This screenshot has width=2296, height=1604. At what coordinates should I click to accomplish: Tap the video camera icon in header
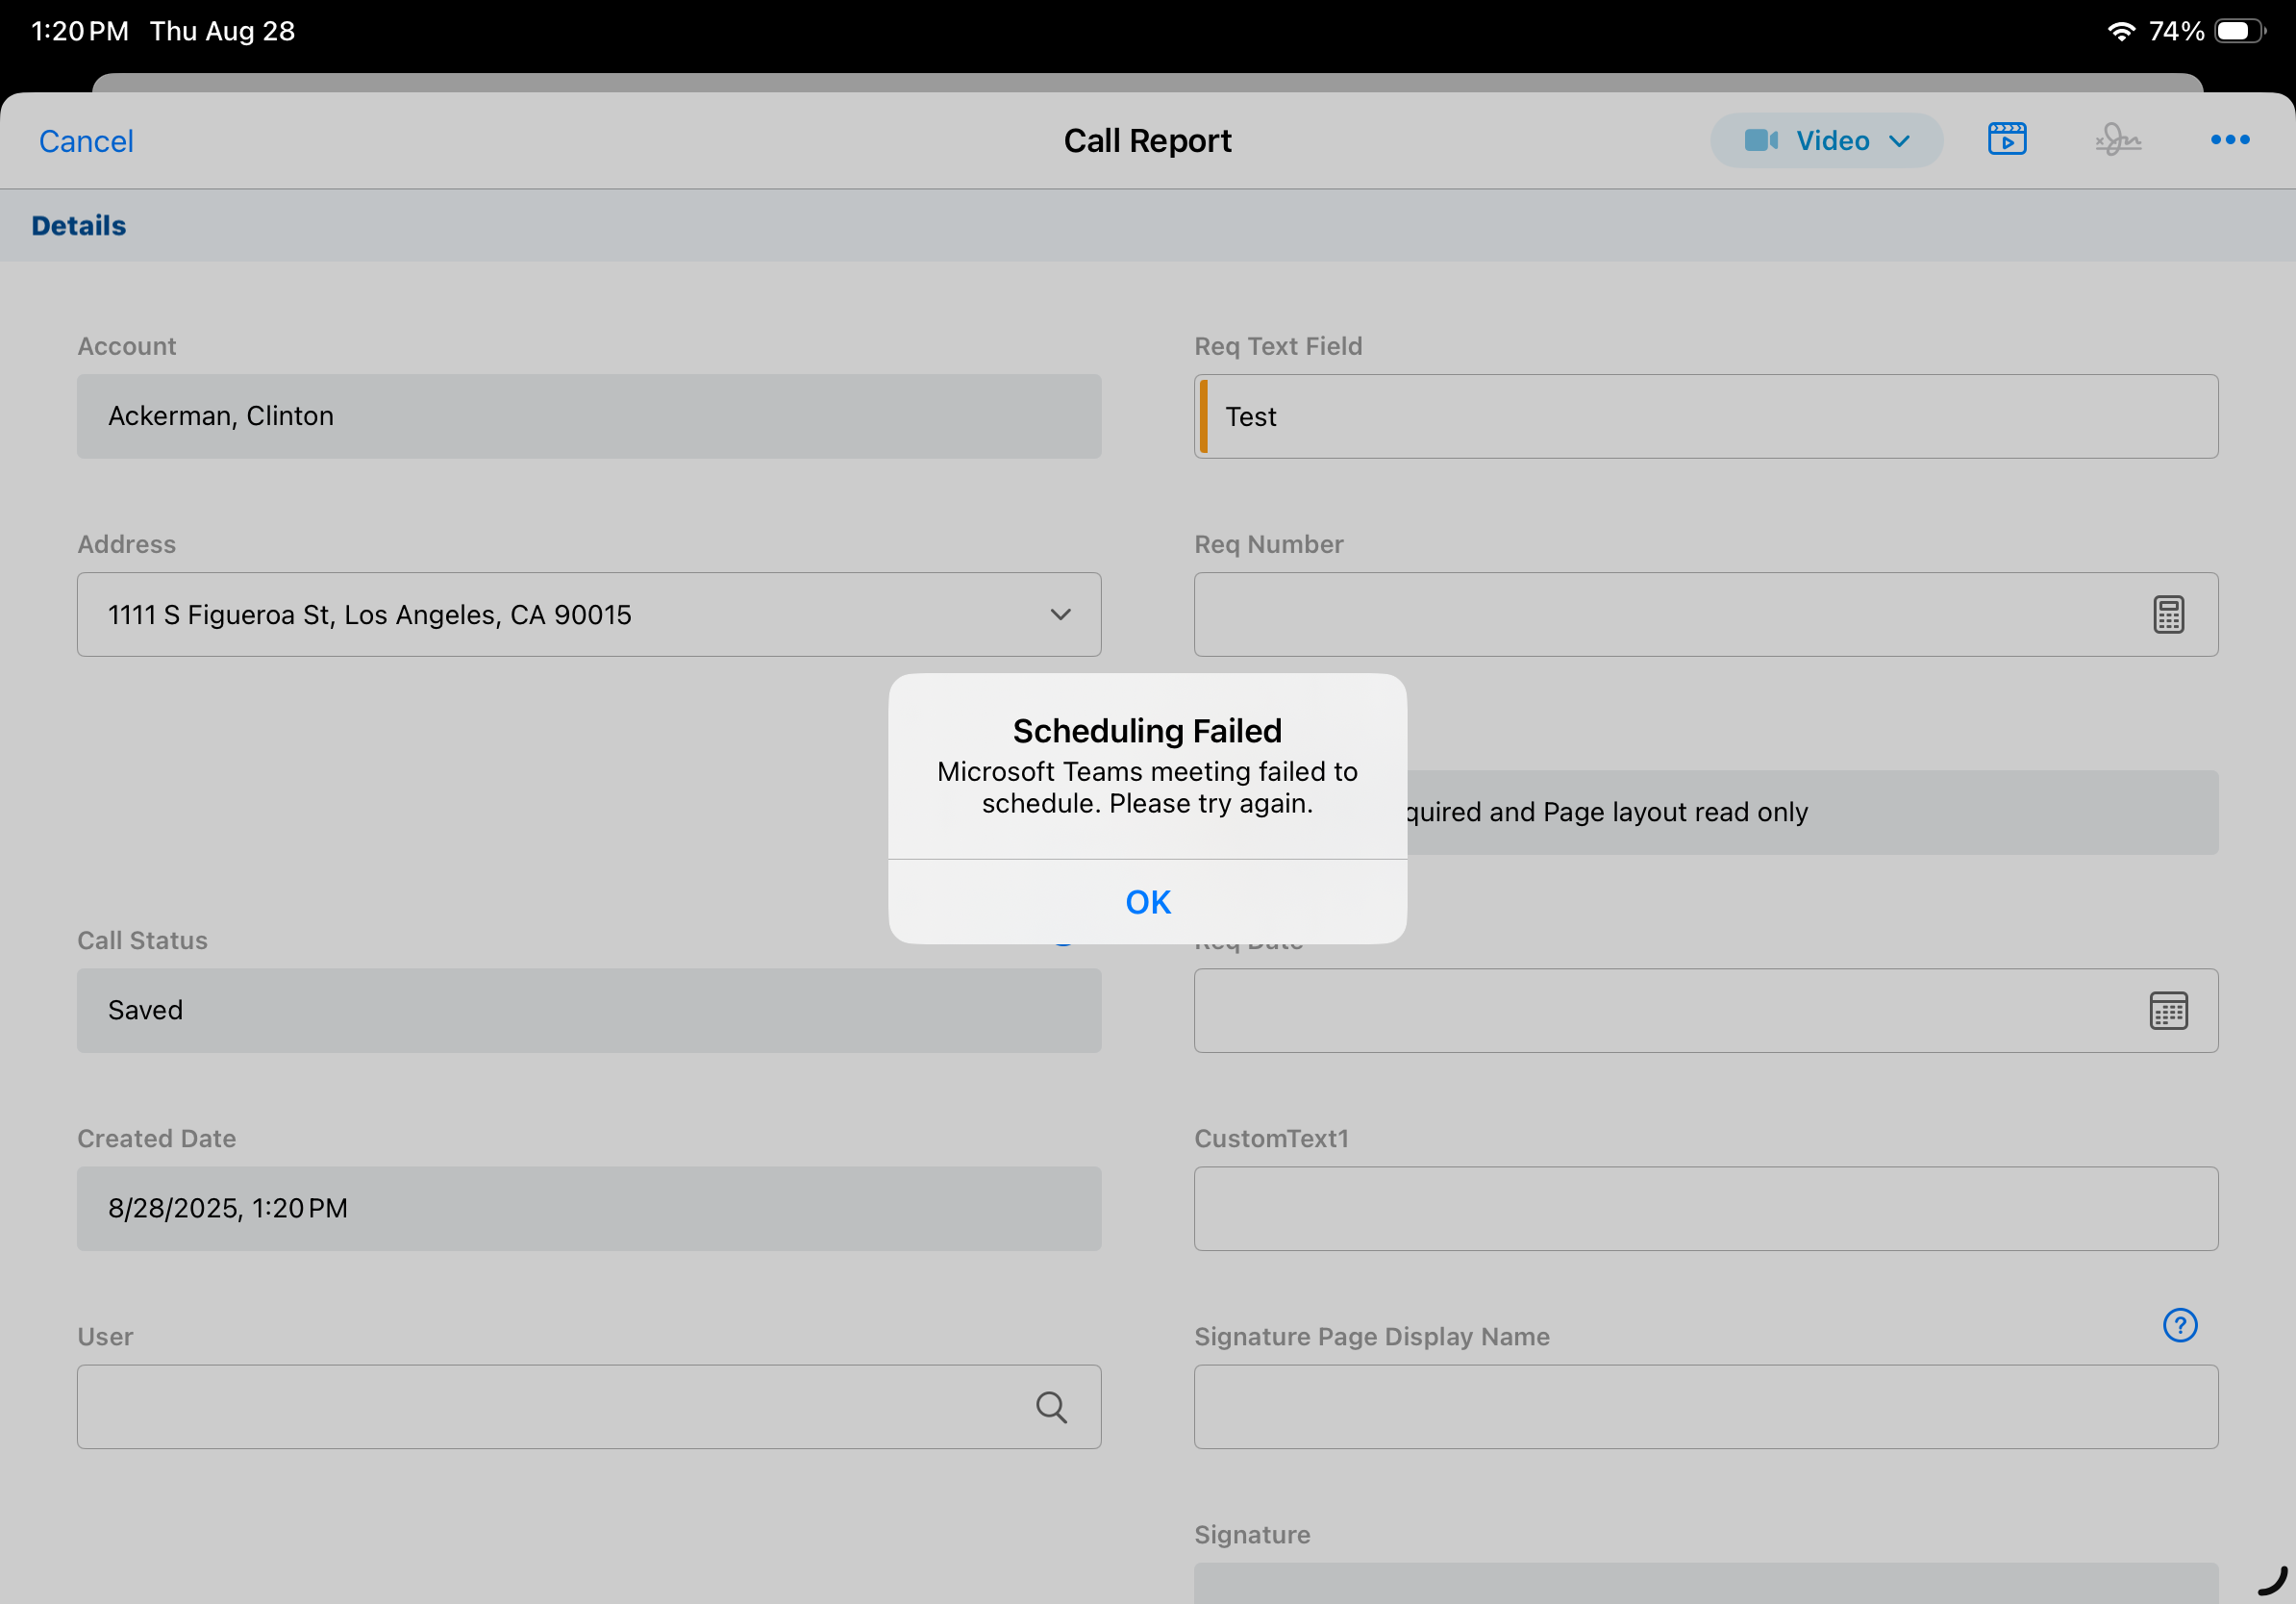[1760, 141]
